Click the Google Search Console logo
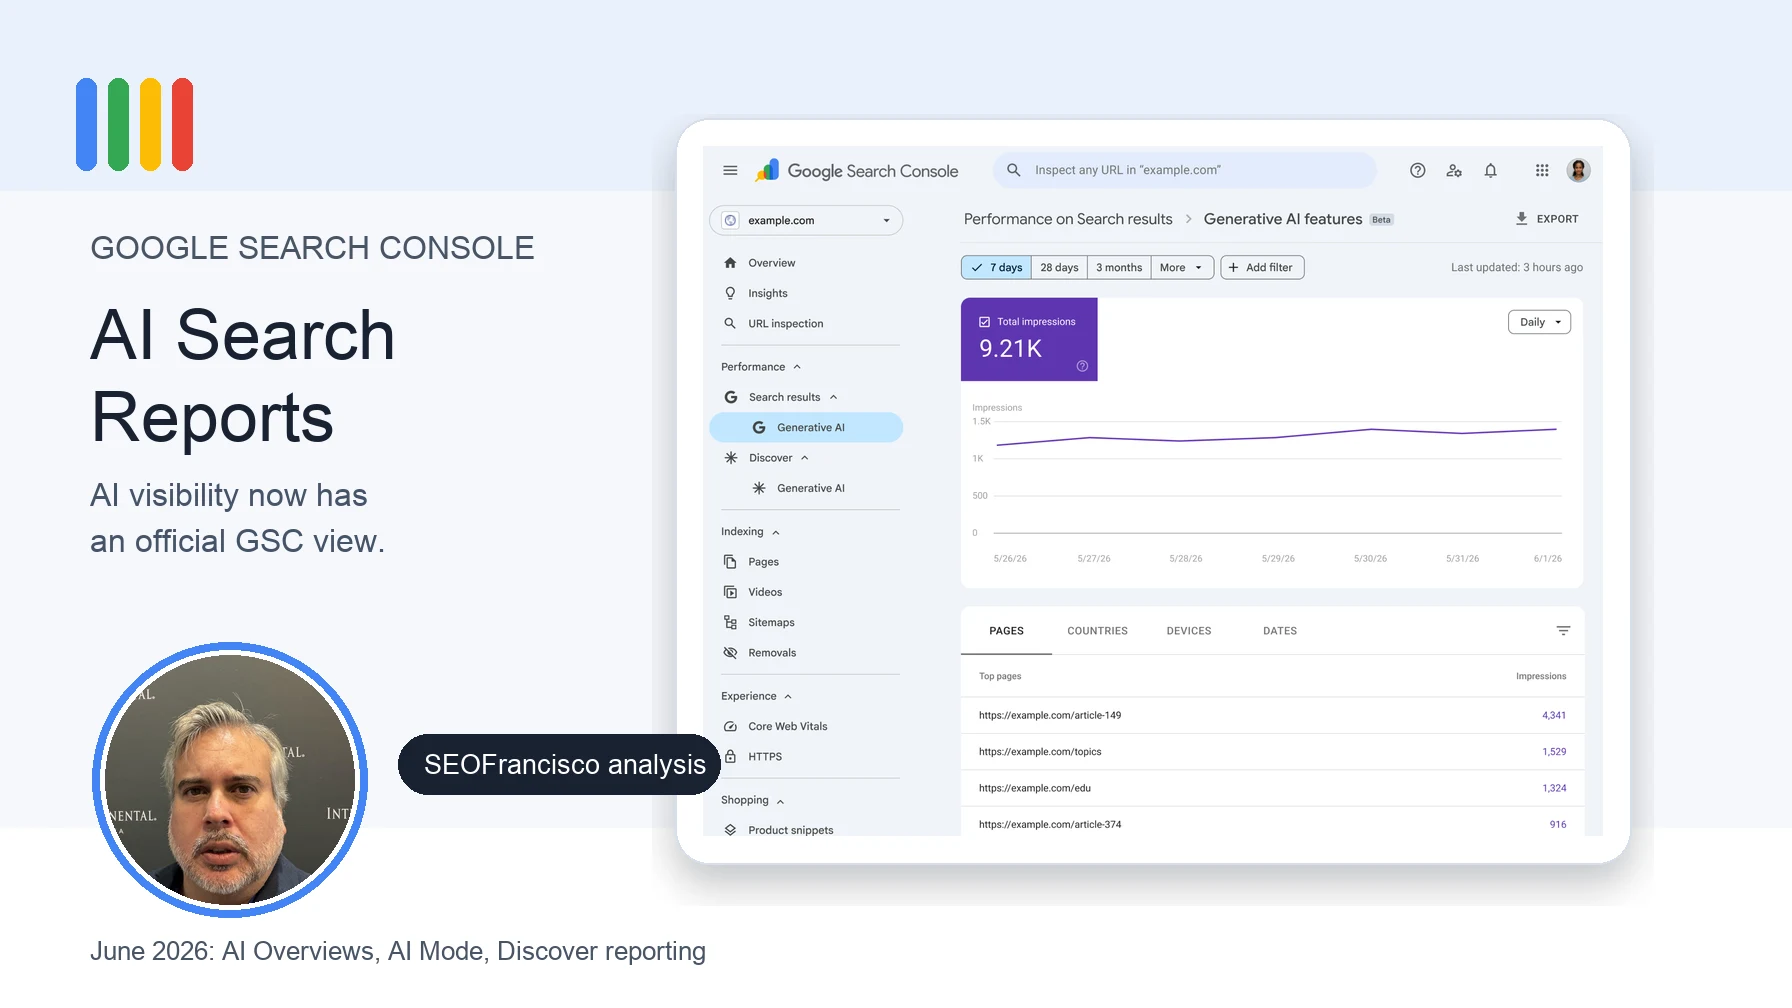 857,170
